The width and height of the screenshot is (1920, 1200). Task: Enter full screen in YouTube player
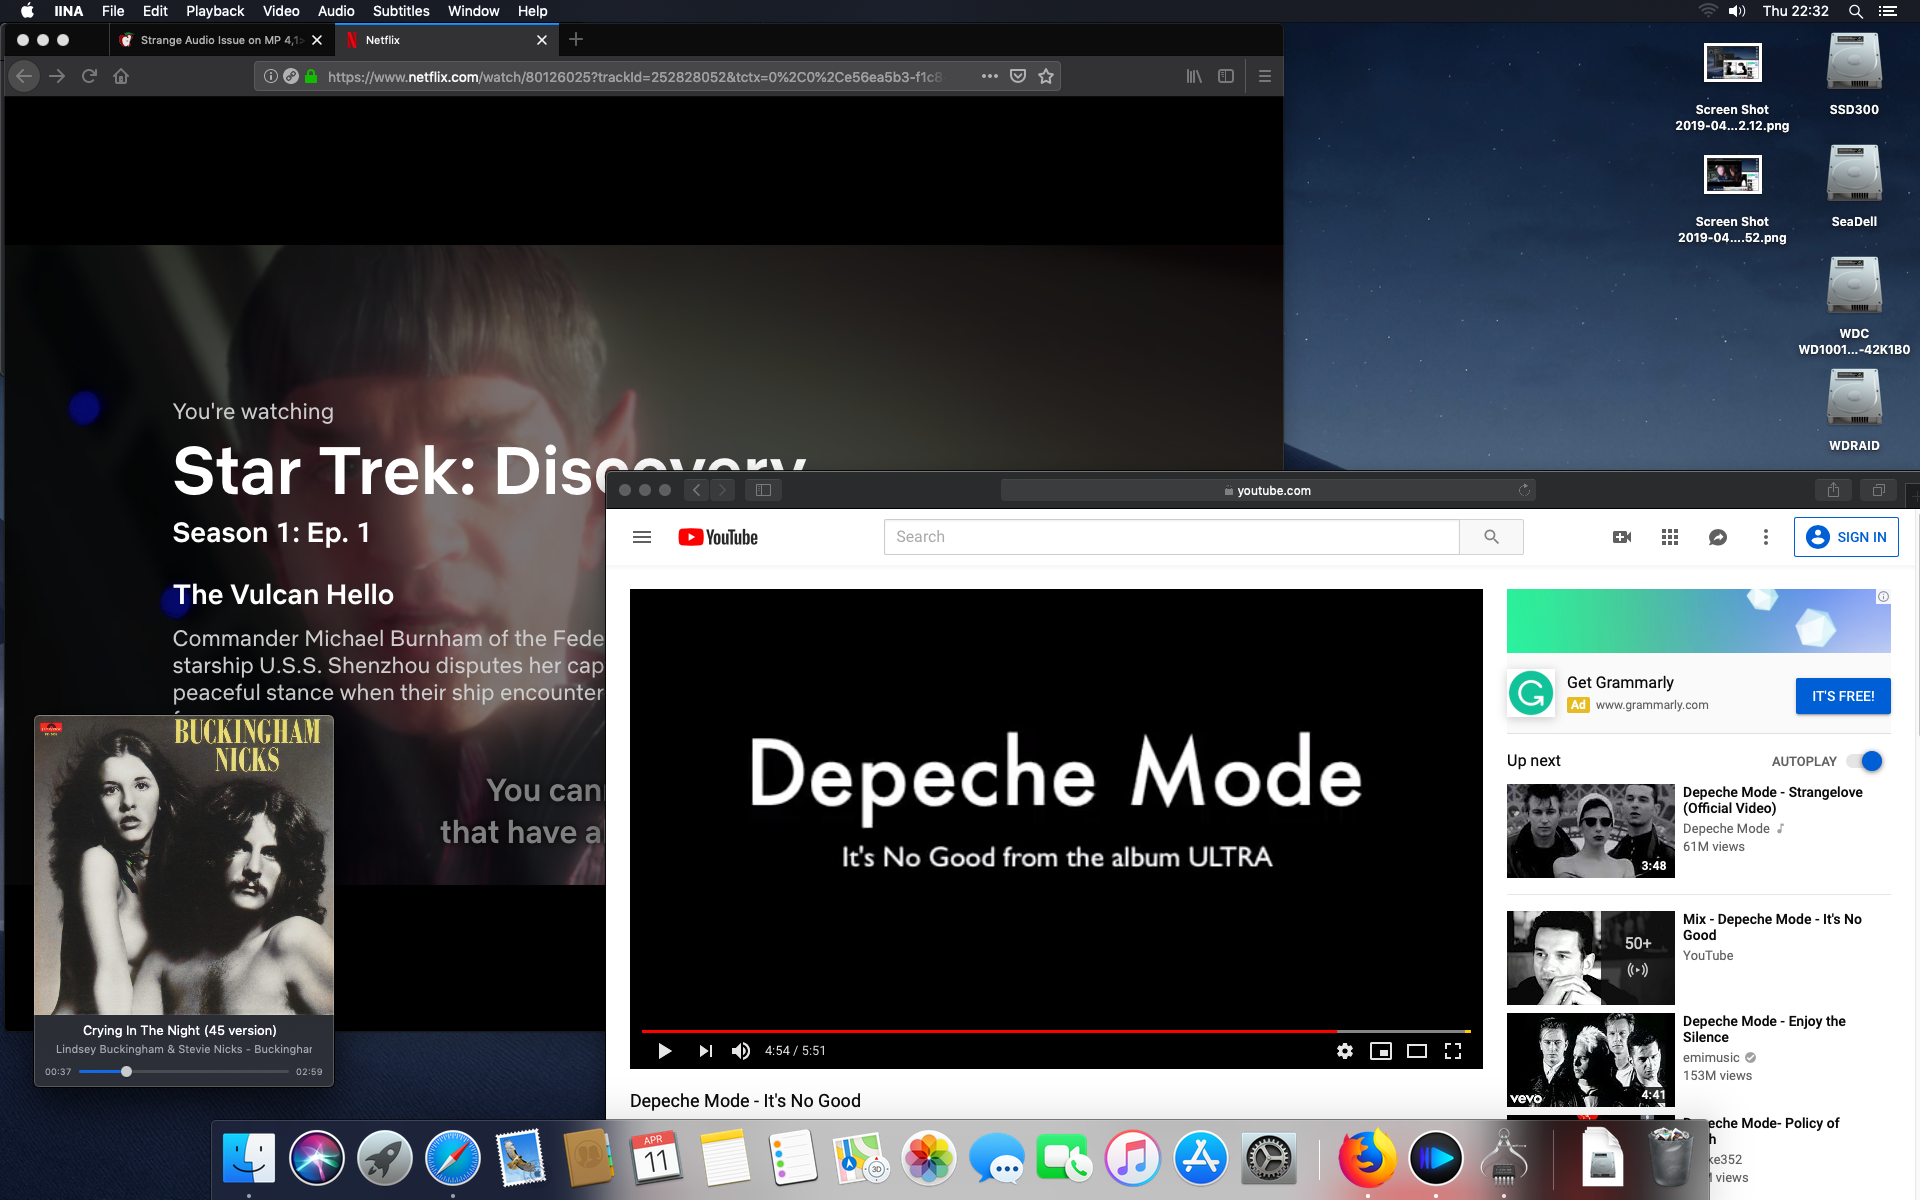tap(1453, 1051)
